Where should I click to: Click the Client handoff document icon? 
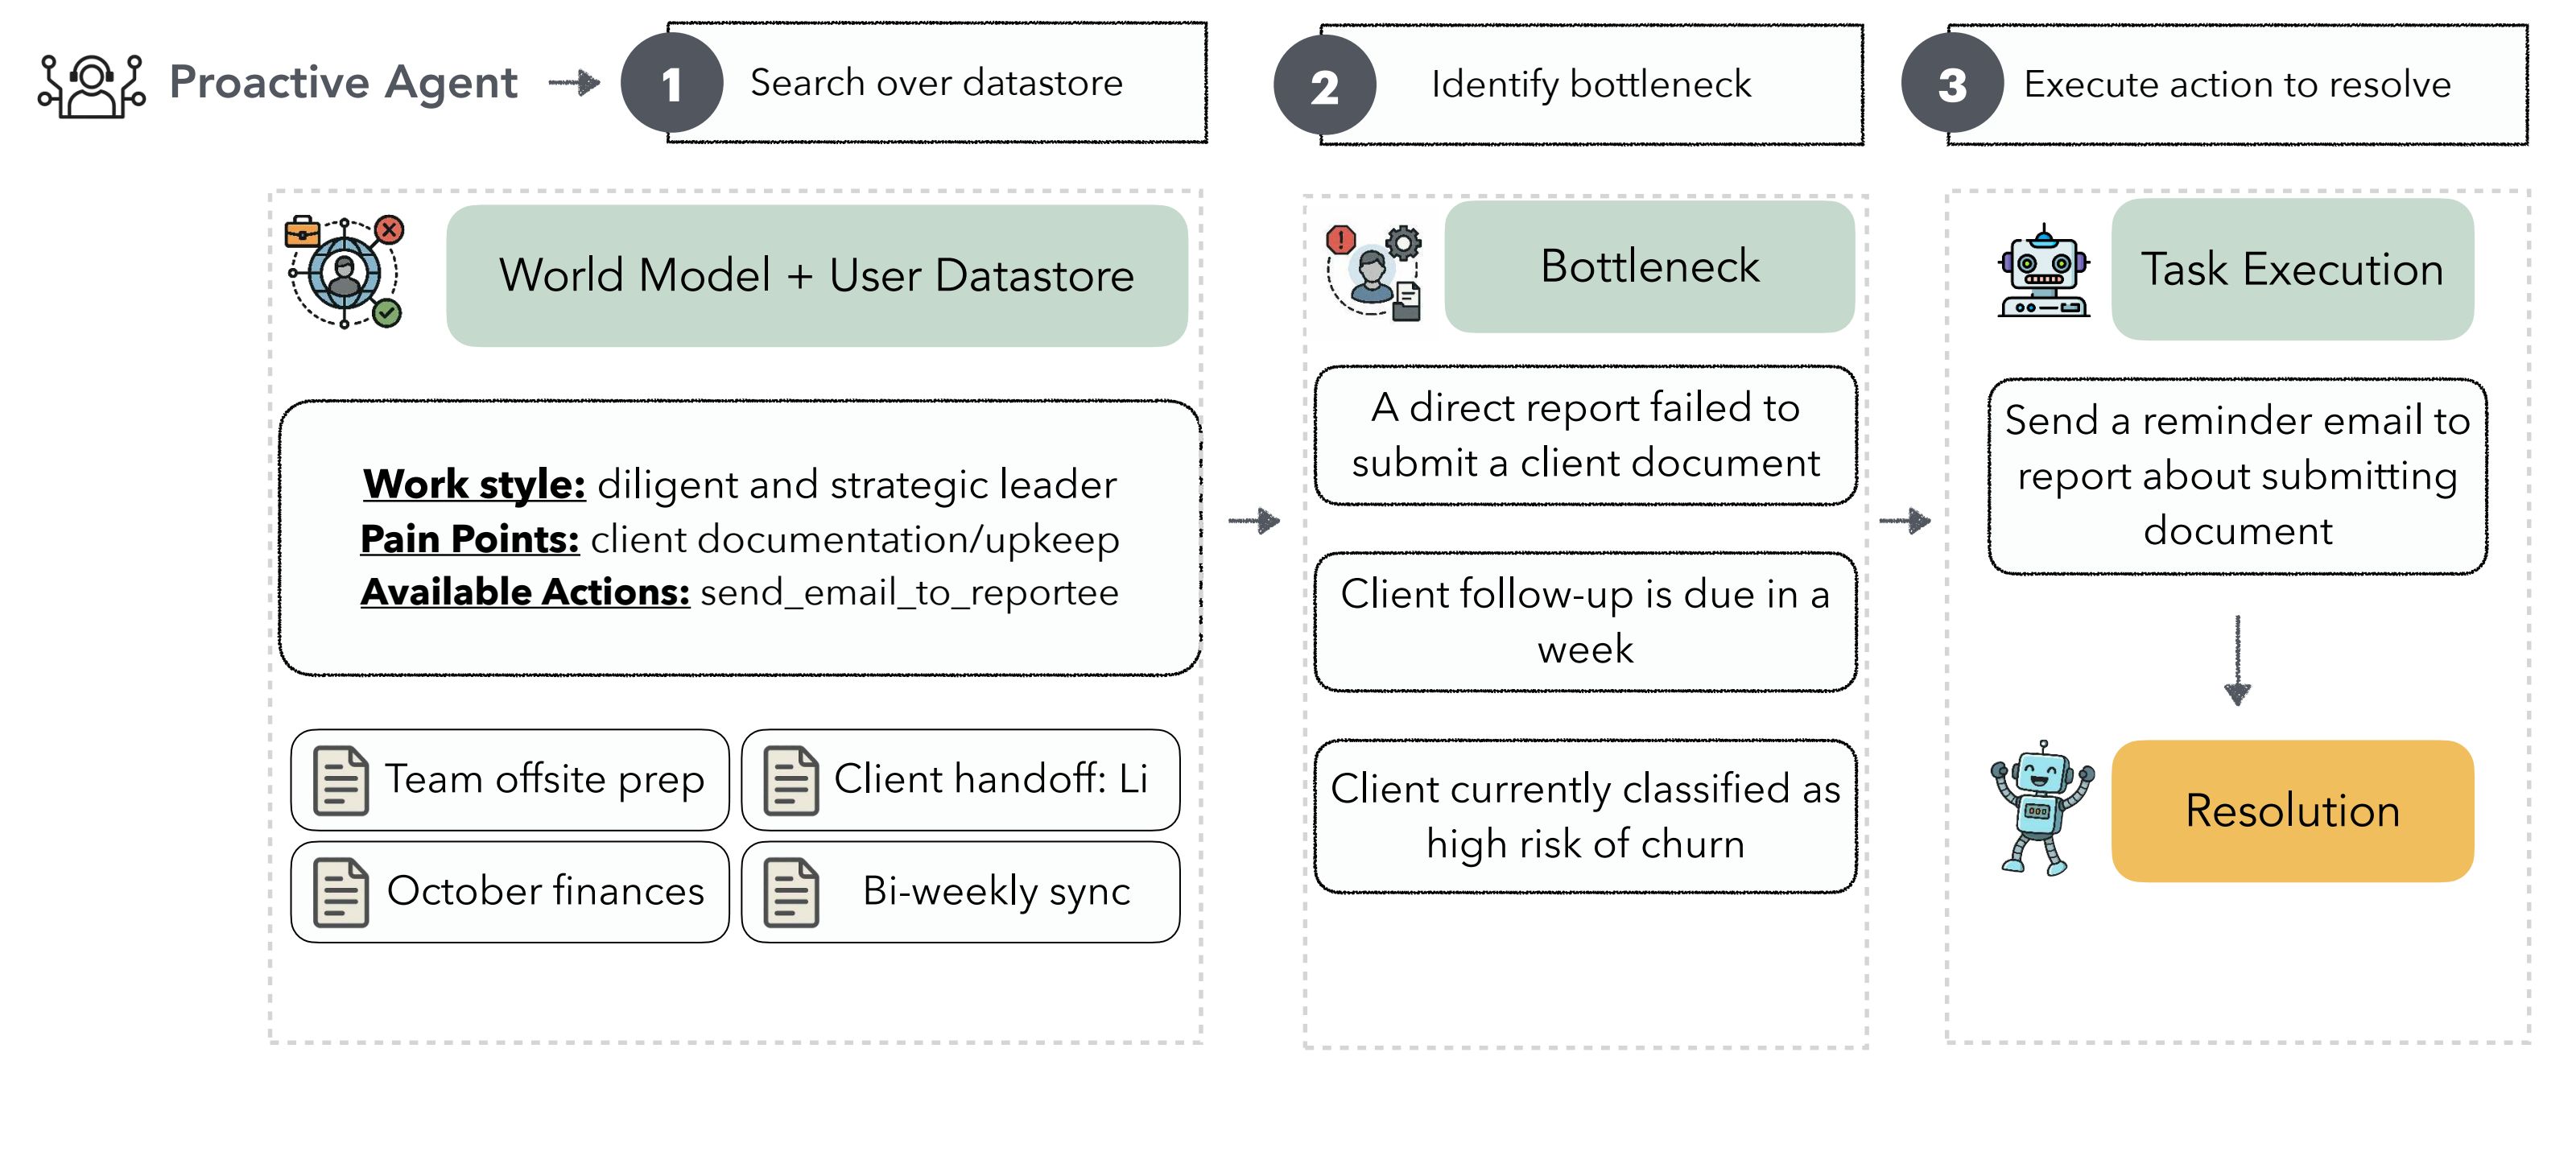(791, 780)
